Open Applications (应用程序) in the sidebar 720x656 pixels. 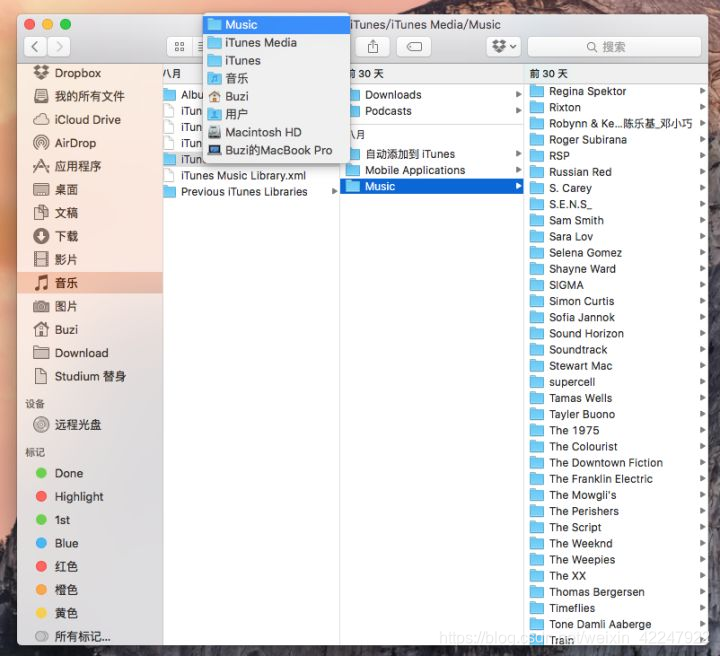90,166
